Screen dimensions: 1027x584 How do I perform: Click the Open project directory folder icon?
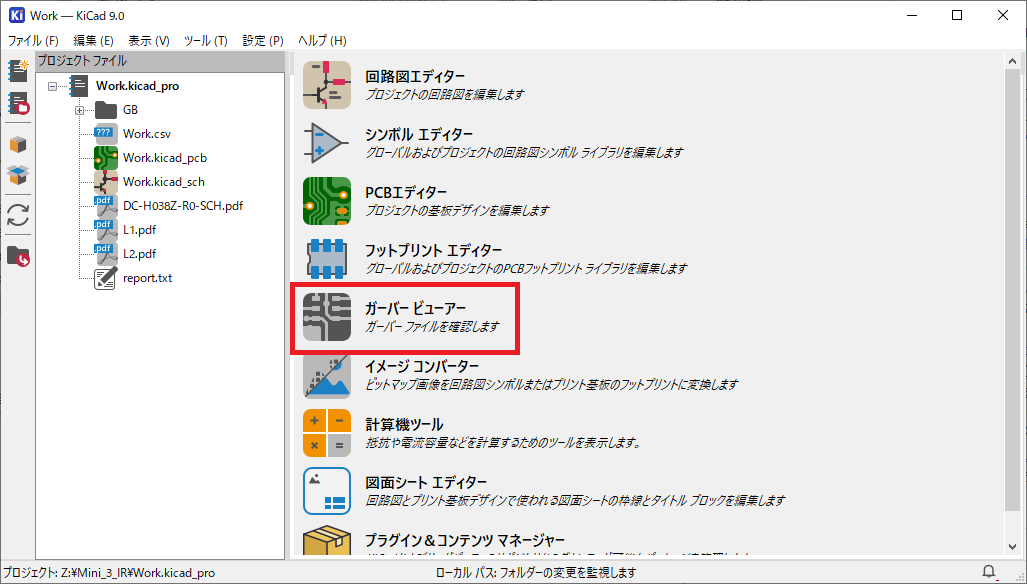point(18,256)
